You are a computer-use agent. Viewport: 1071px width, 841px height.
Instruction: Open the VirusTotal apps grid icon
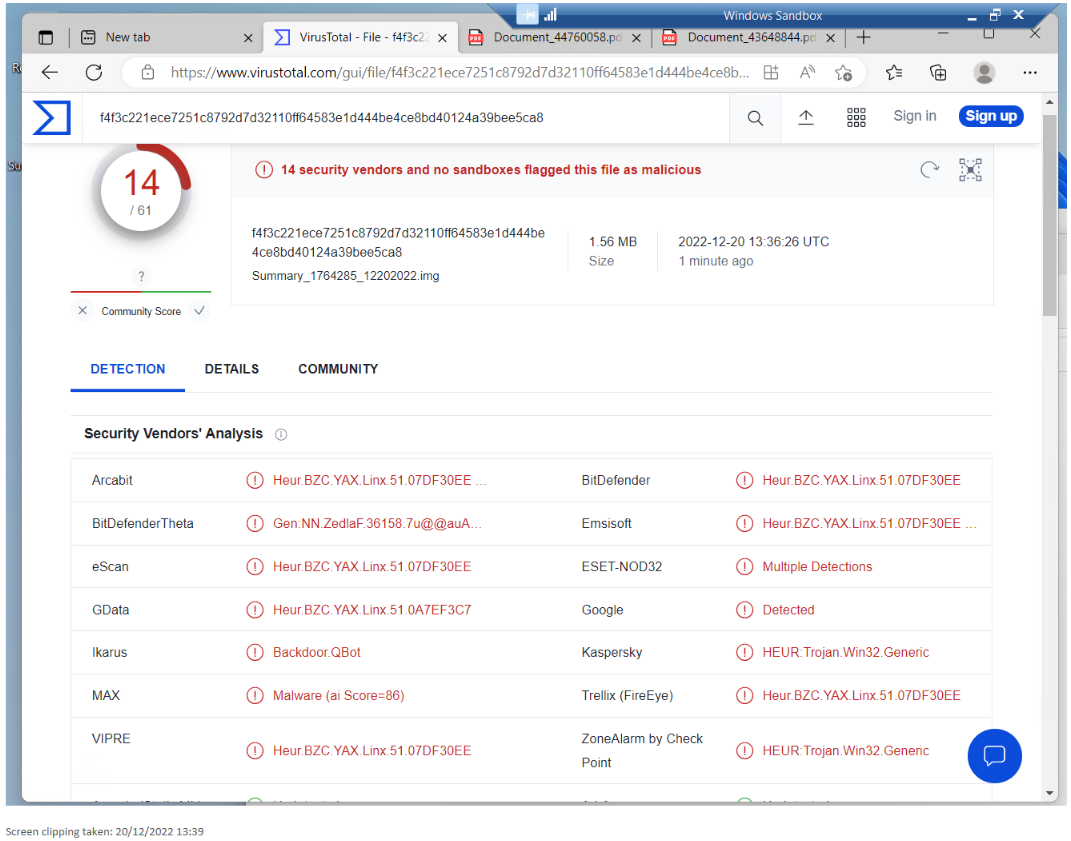tap(856, 118)
